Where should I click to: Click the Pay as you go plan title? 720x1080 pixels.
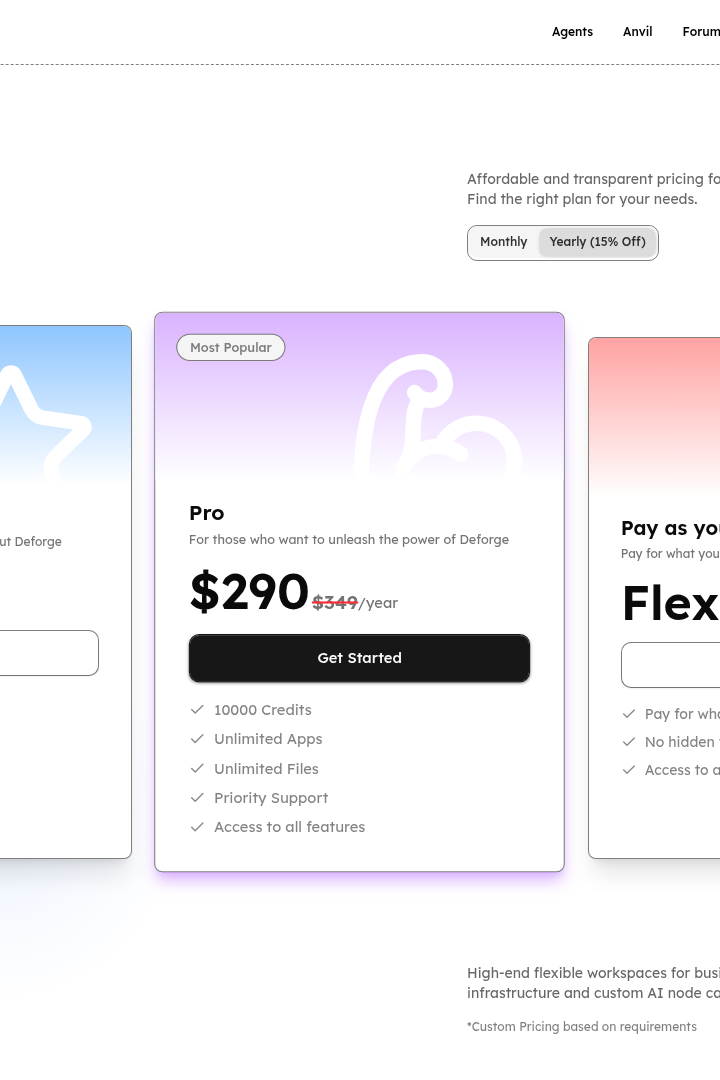coord(670,528)
